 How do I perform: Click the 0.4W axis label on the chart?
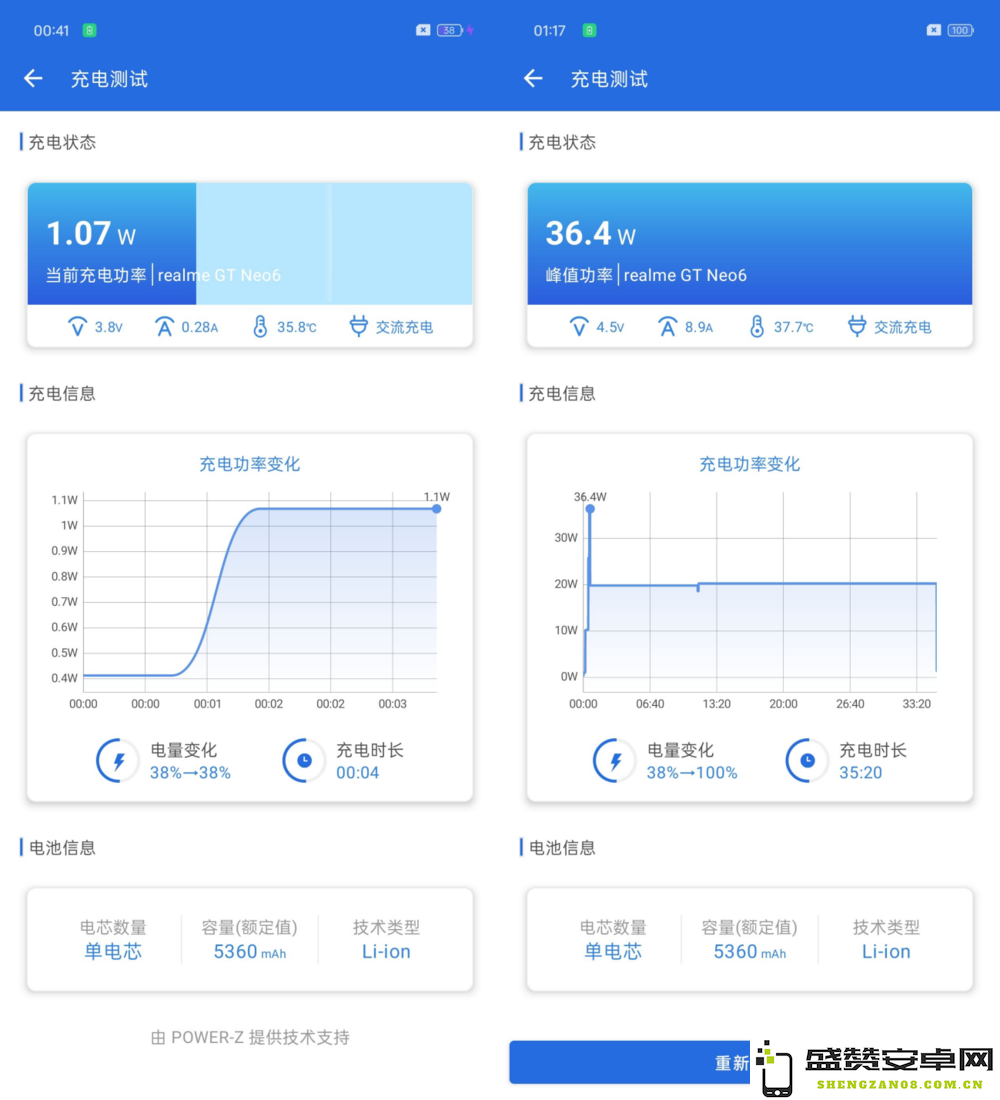(65, 678)
